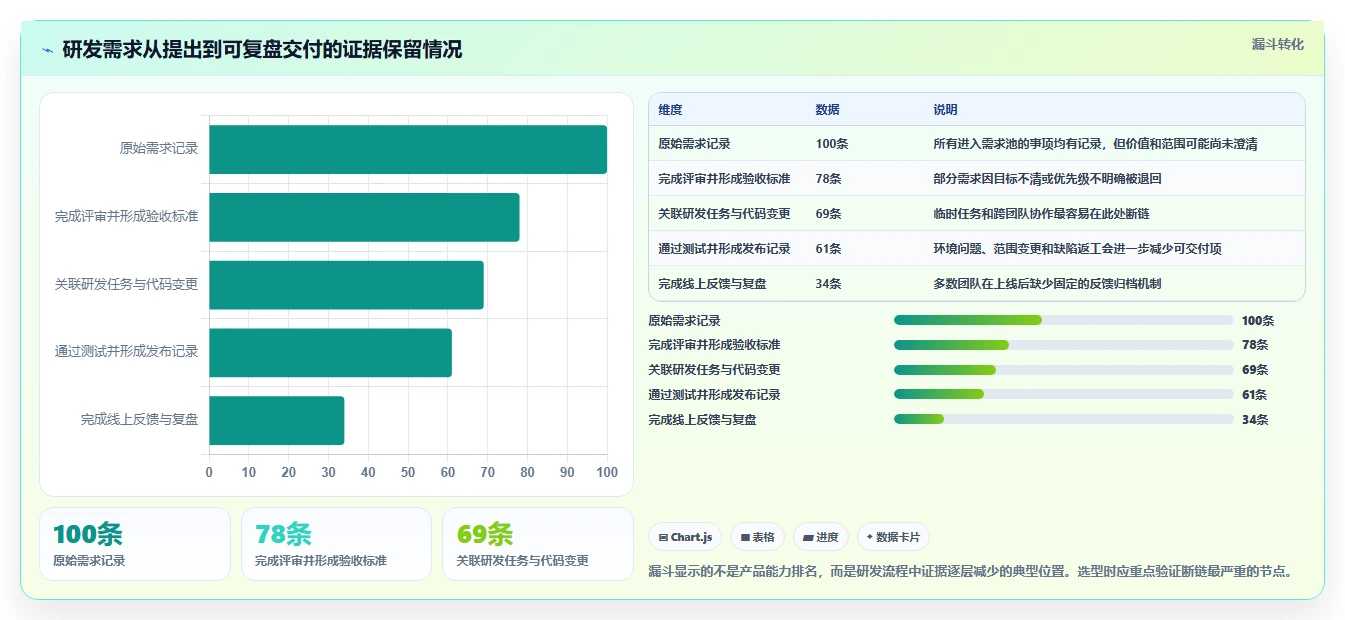Click the 完成线上反馈与复盘 chart bar
Viewport: 1345px width, 620px height.
pos(276,420)
